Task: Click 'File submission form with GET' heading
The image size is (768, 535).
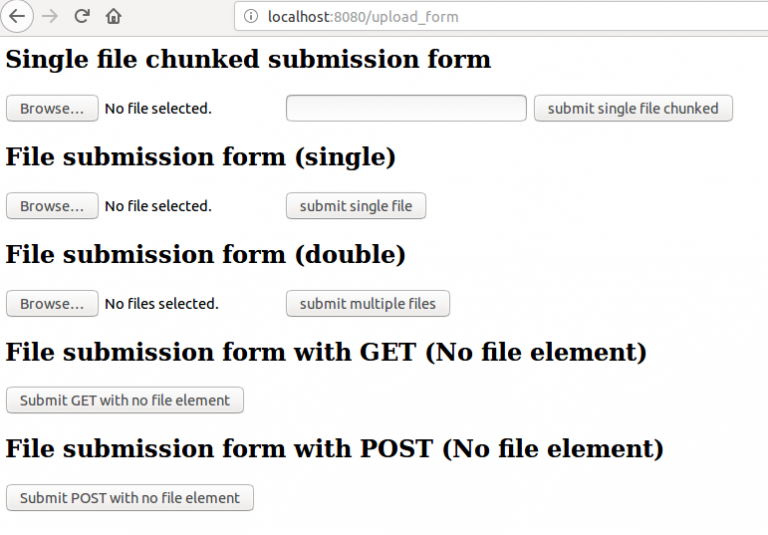Action: (x=211, y=352)
